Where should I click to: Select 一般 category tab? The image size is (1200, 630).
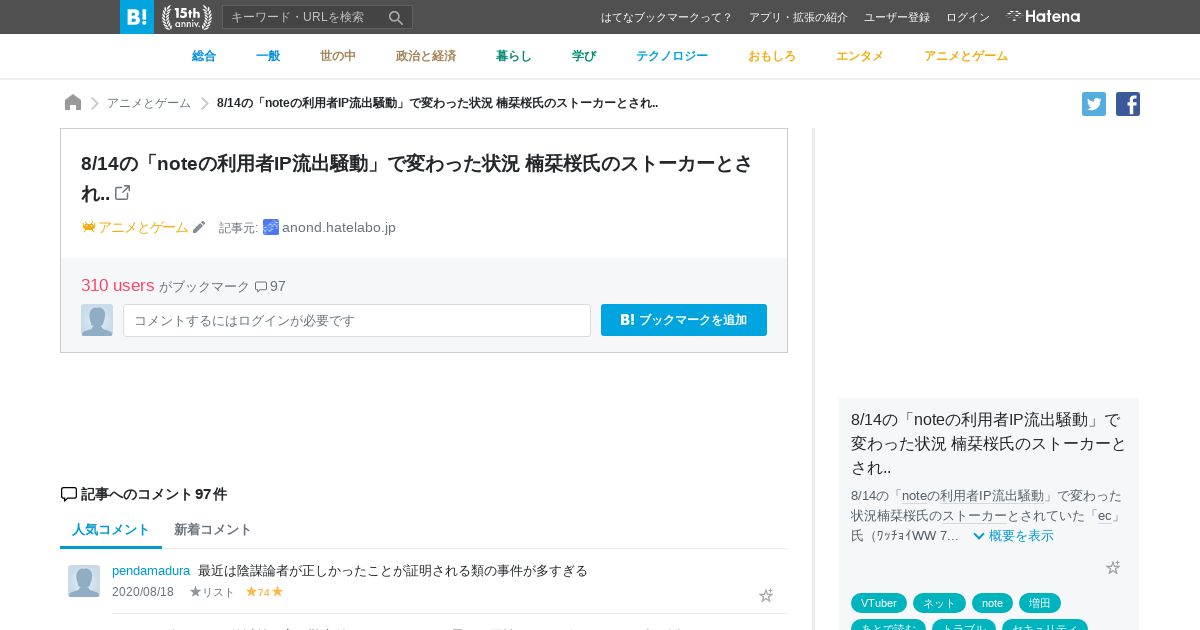268,56
